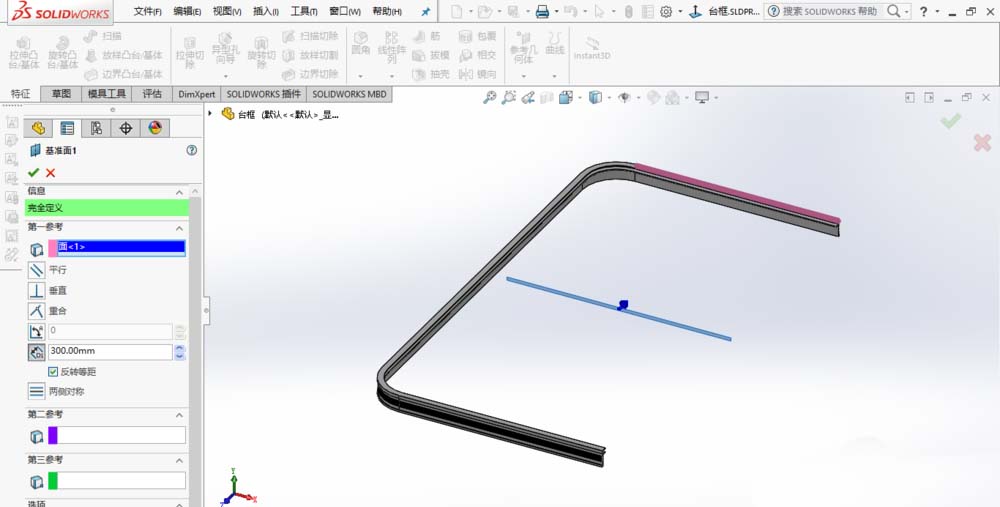
Task: Click the magnifier search button in help box
Action: pos(894,11)
